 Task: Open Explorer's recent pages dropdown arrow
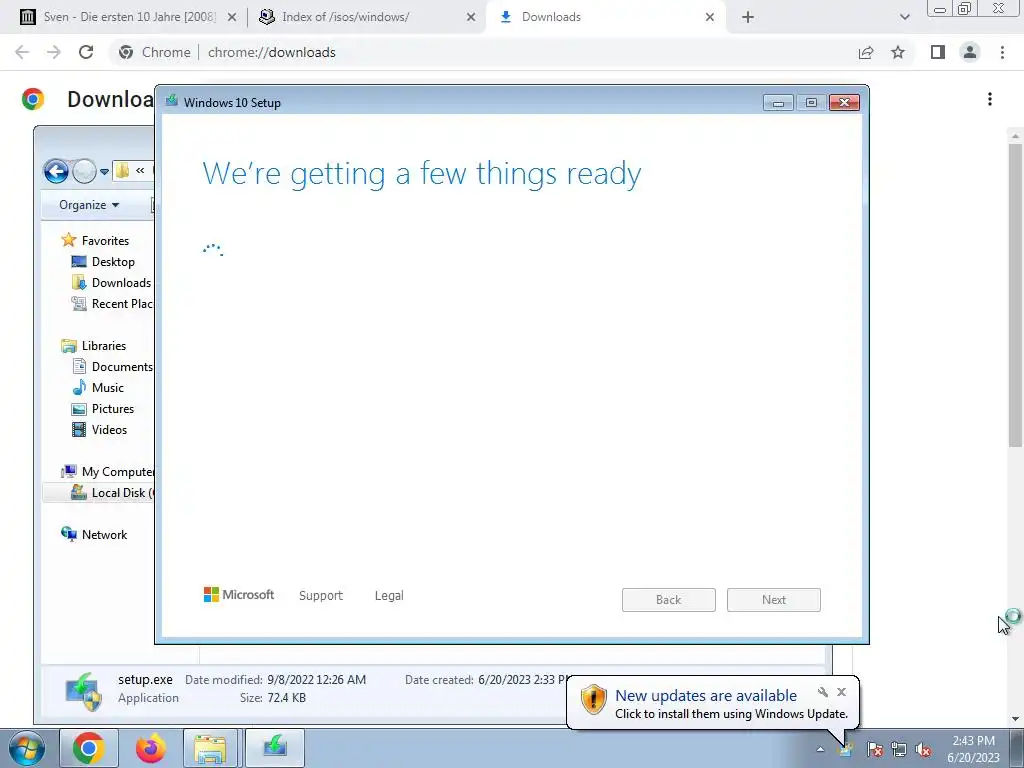pyautogui.click(x=104, y=172)
